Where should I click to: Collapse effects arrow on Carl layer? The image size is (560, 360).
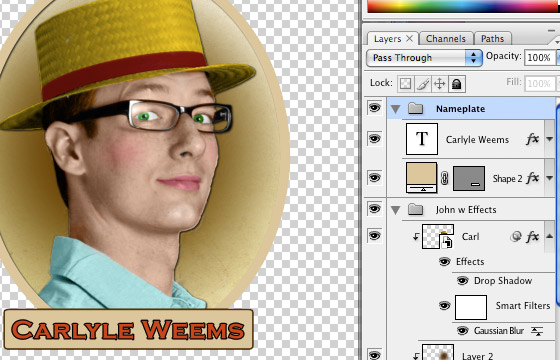(x=550, y=236)
